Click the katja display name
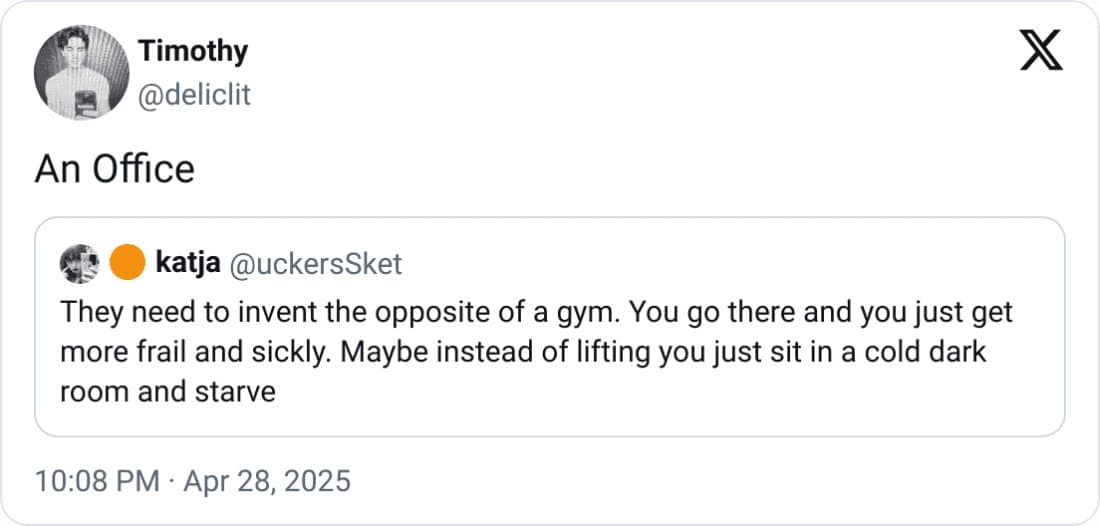Image resolution: width=1100 pixels, height=526 pixels. [188, 264]
